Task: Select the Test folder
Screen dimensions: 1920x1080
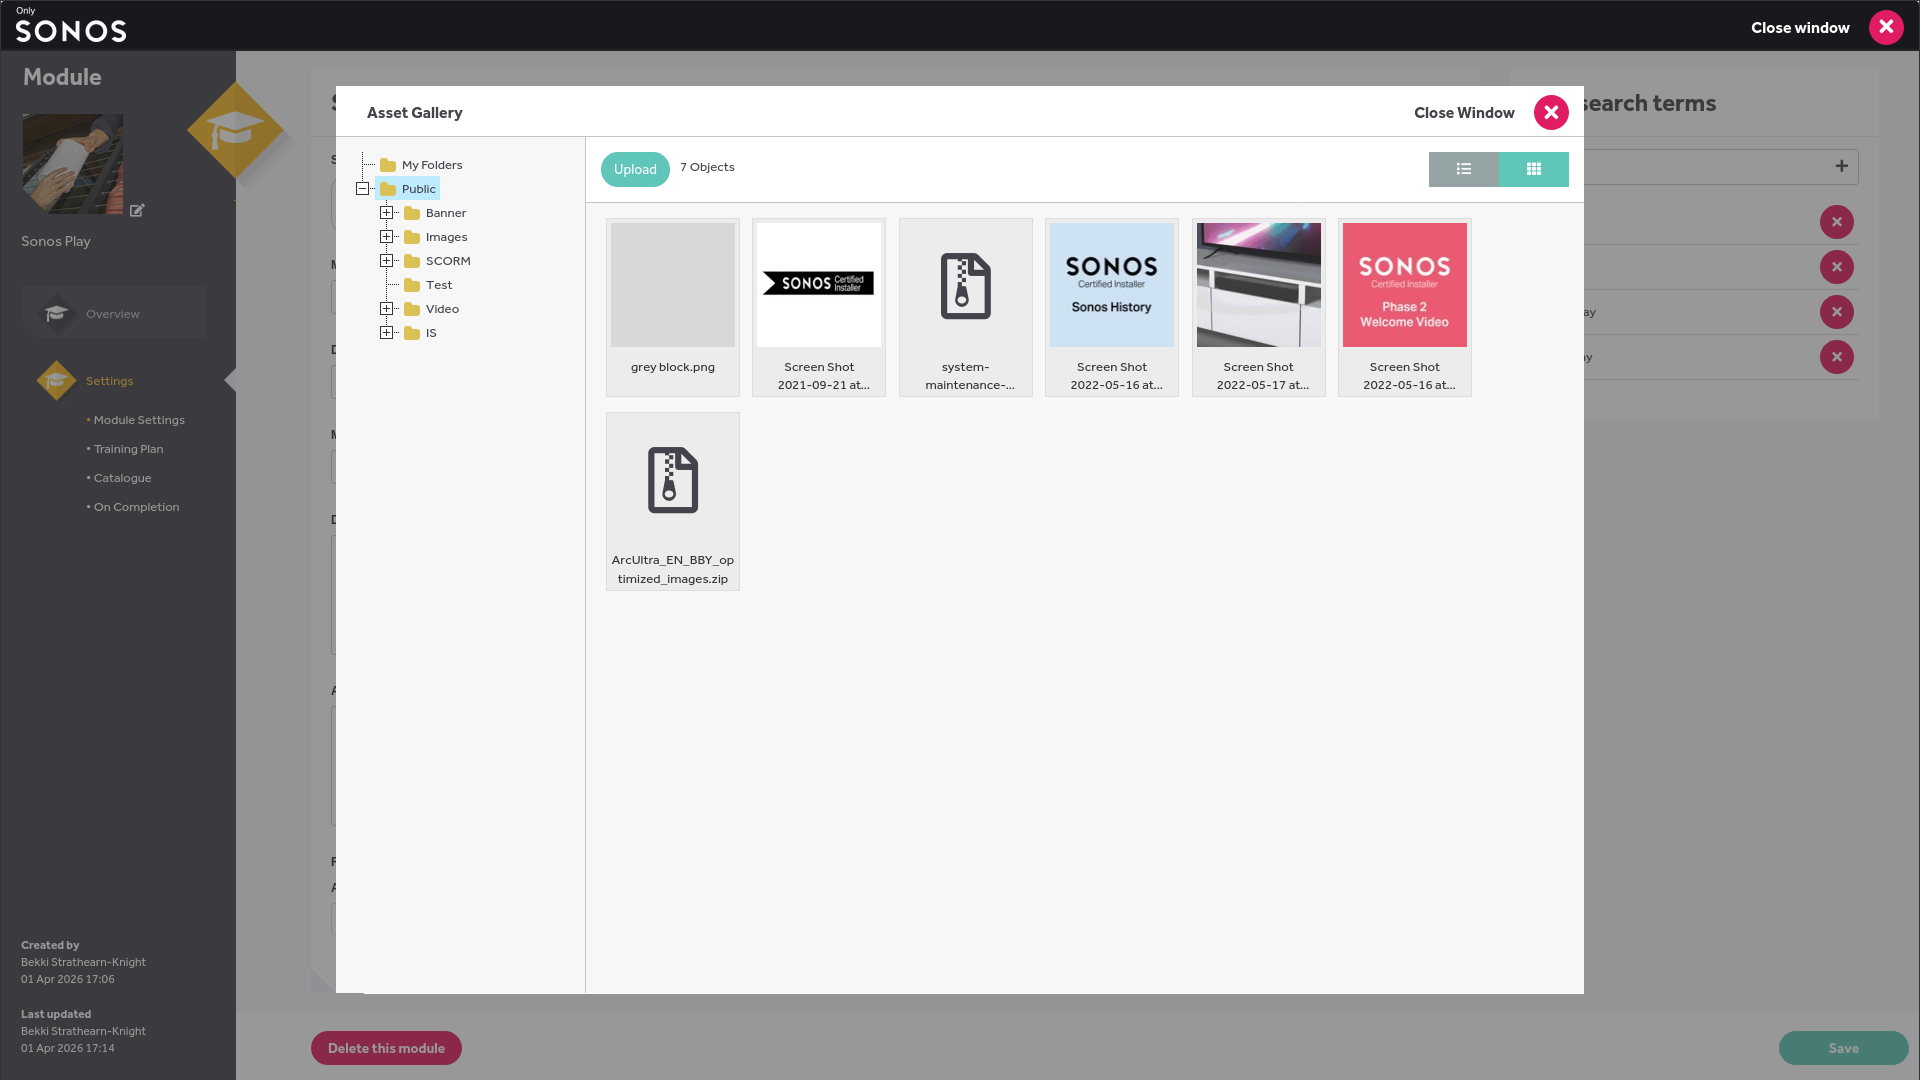Action: [x=428, y=285]
